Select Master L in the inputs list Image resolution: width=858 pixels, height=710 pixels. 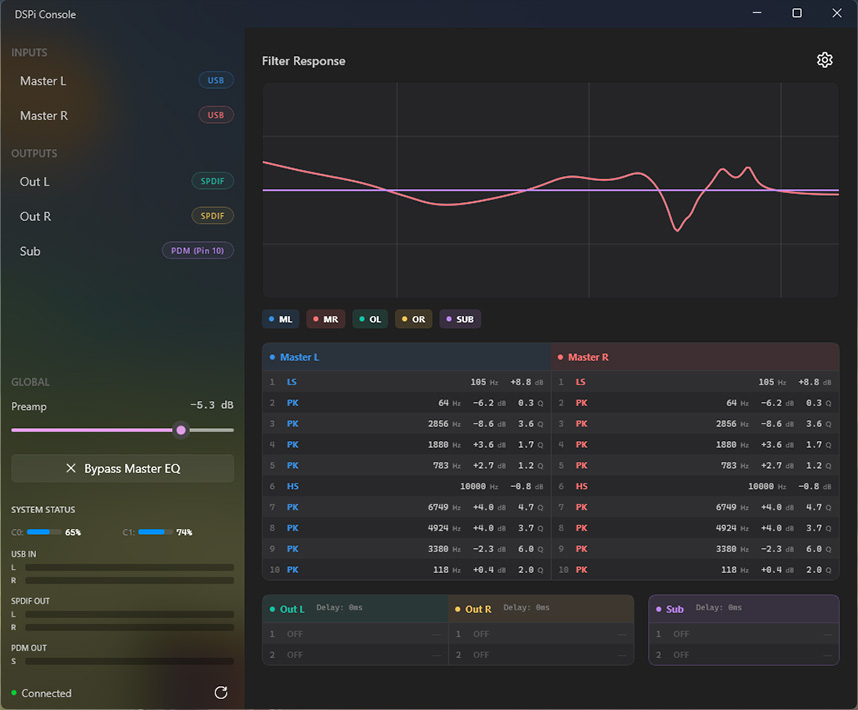[x=43, y=81]
